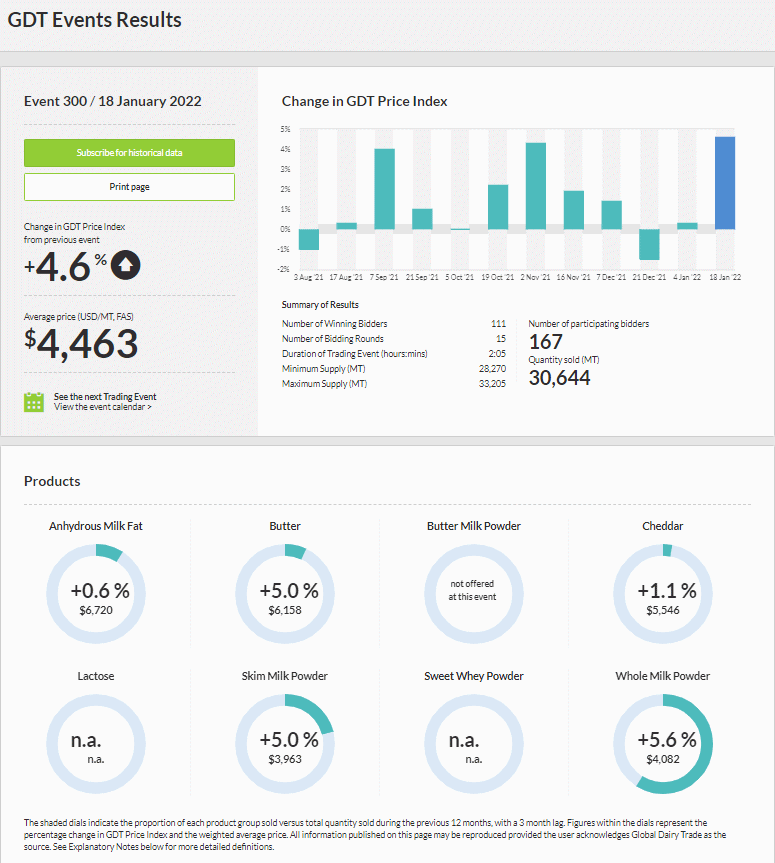Click the +4.6 % index change value
Image resolution: width=775 pixels, height=863 pixels.
(x=66, y=266)
